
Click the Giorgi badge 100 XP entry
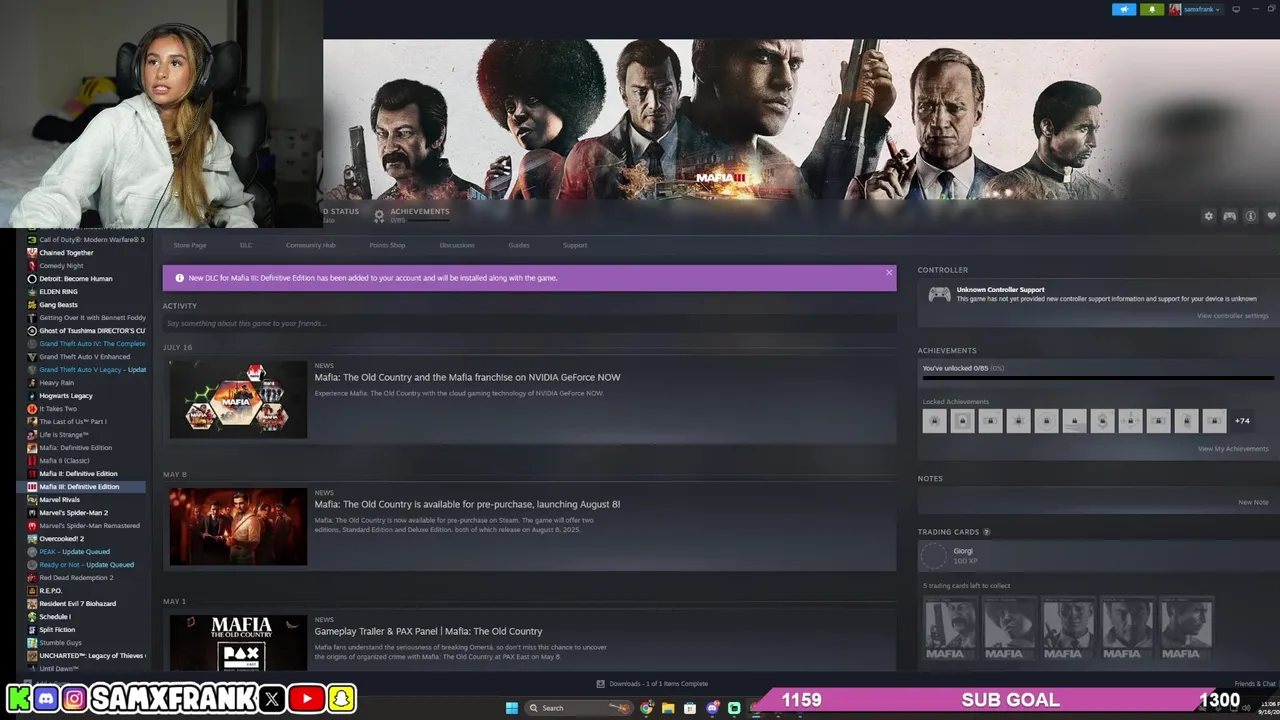(x=1098, y=556)
